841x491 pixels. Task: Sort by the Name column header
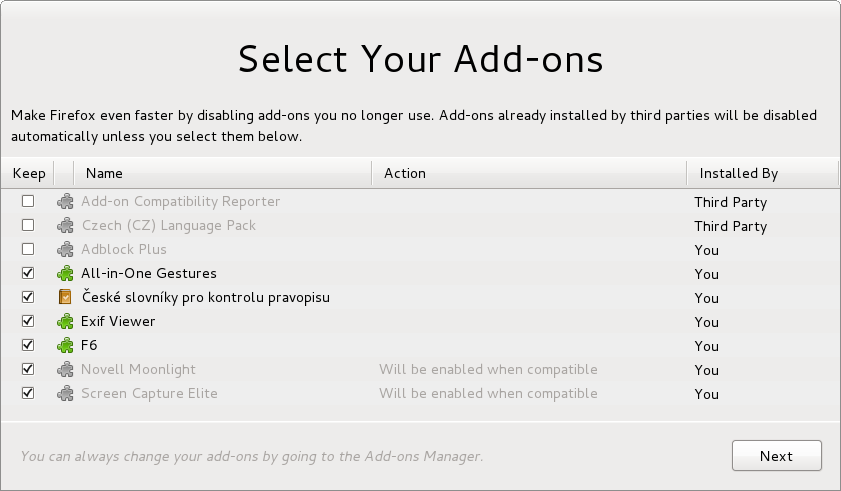(x=223, y=173)
